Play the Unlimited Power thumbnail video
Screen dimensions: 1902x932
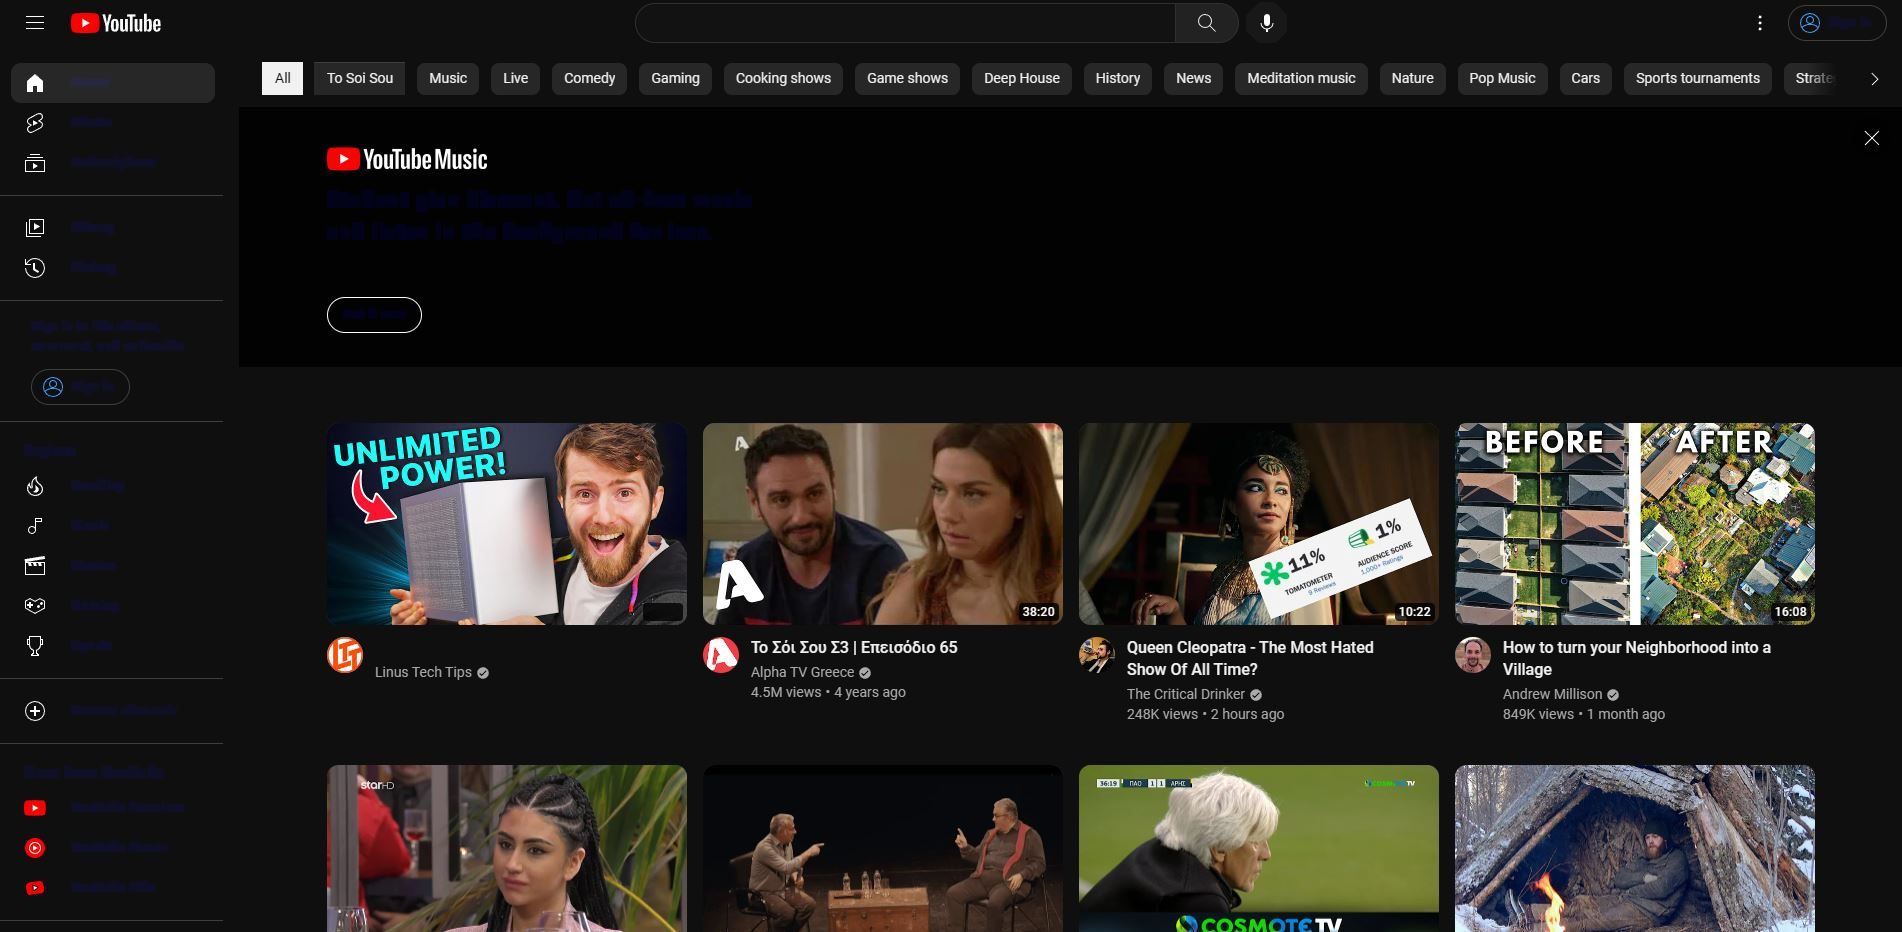pyautogui.click(x=507, y=524)
